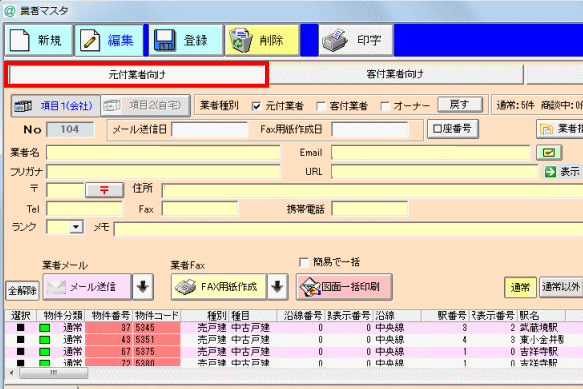Click the 物件分類 column header
This screenshot has height=389, width=583.
[x=61, y=316]
